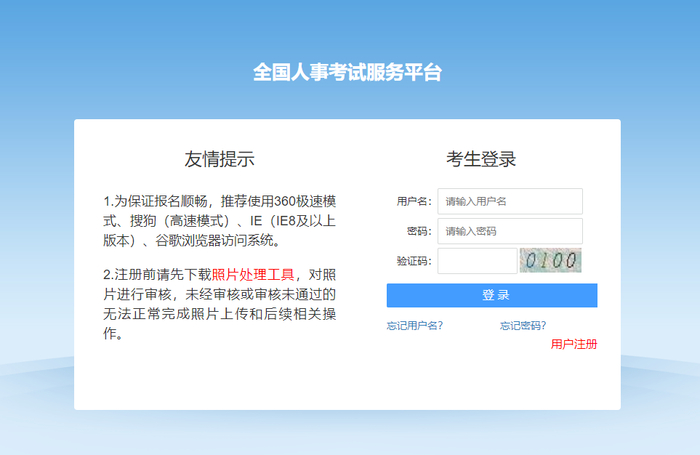This screenshot has height=455, width=700.
Task: Click the 验证码 input box
Action: [x=477, y=261]
